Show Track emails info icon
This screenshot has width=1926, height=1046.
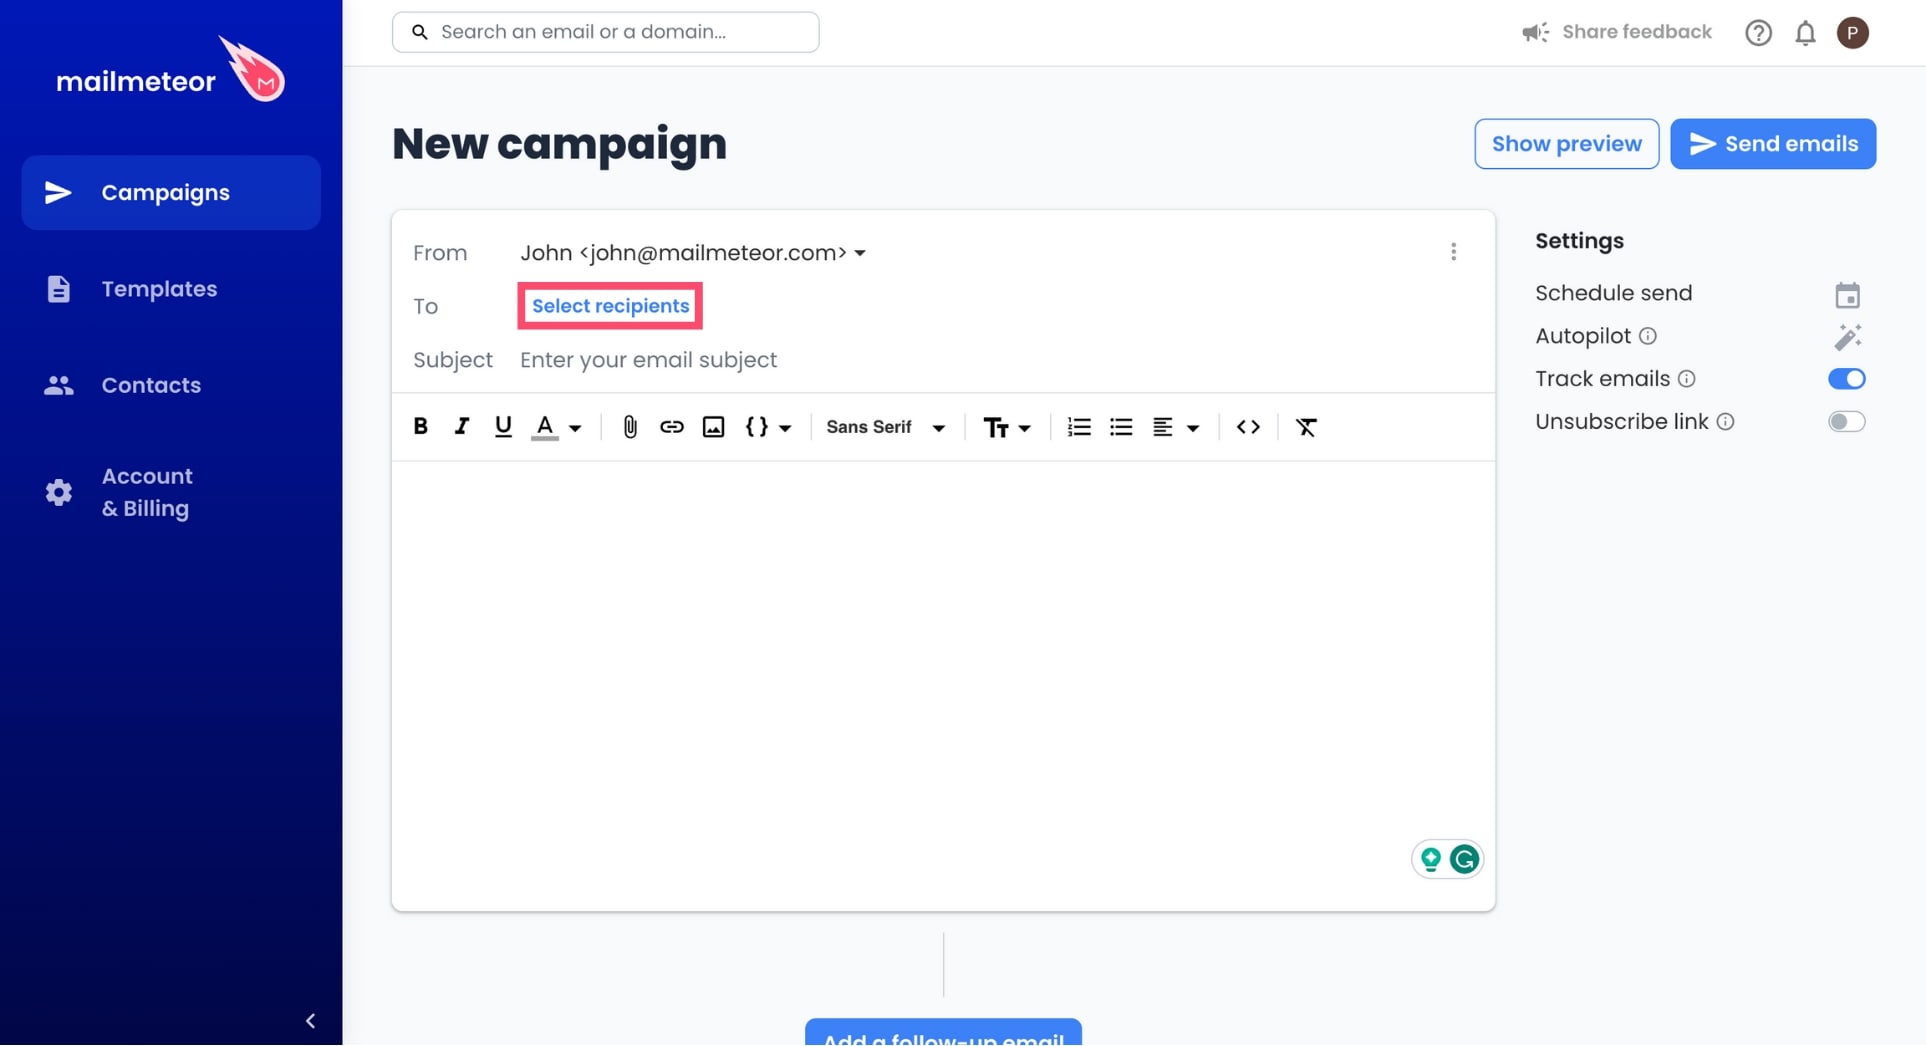[1686, 379]
